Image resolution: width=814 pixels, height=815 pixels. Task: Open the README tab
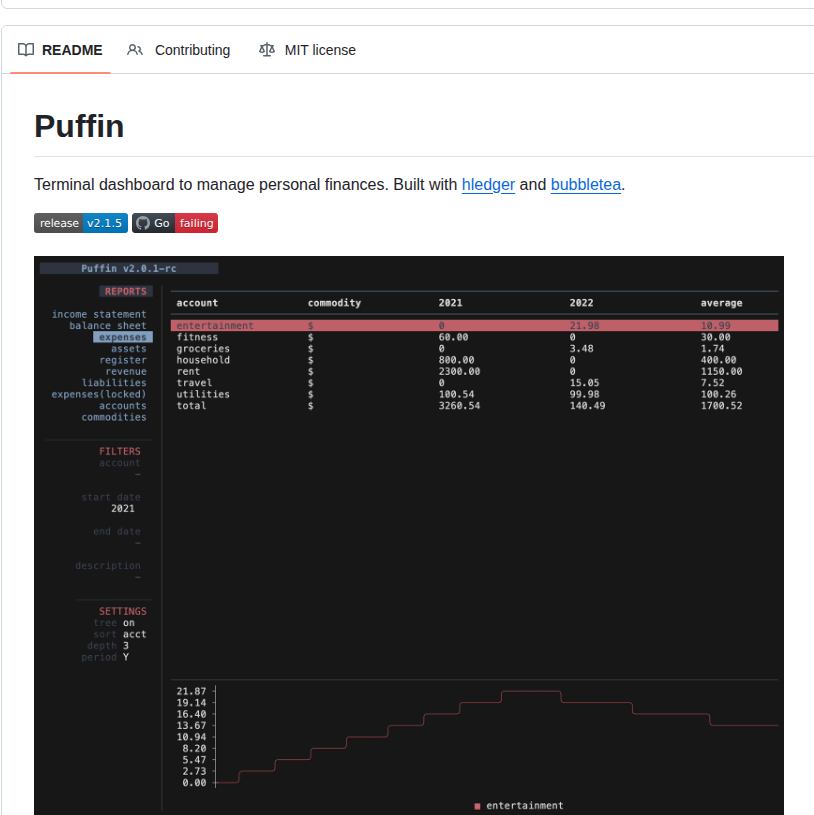coord(60,50)
